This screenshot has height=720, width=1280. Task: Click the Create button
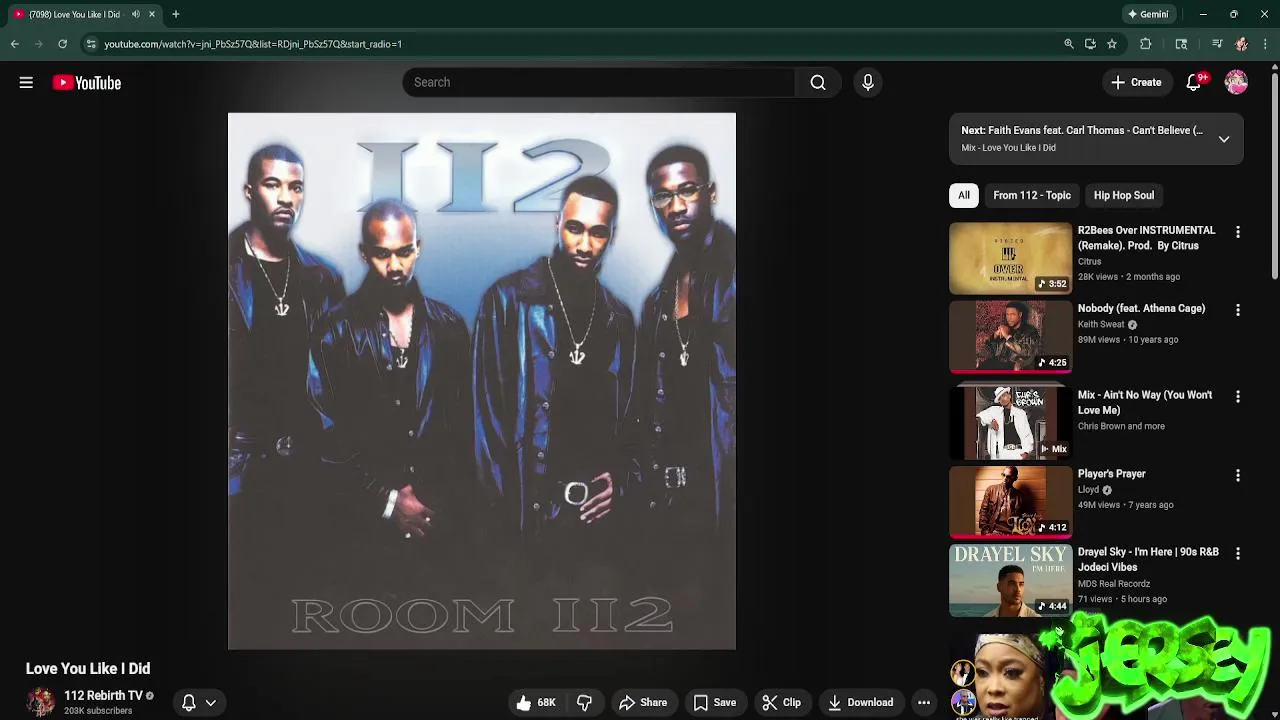tap(1136, 83)
